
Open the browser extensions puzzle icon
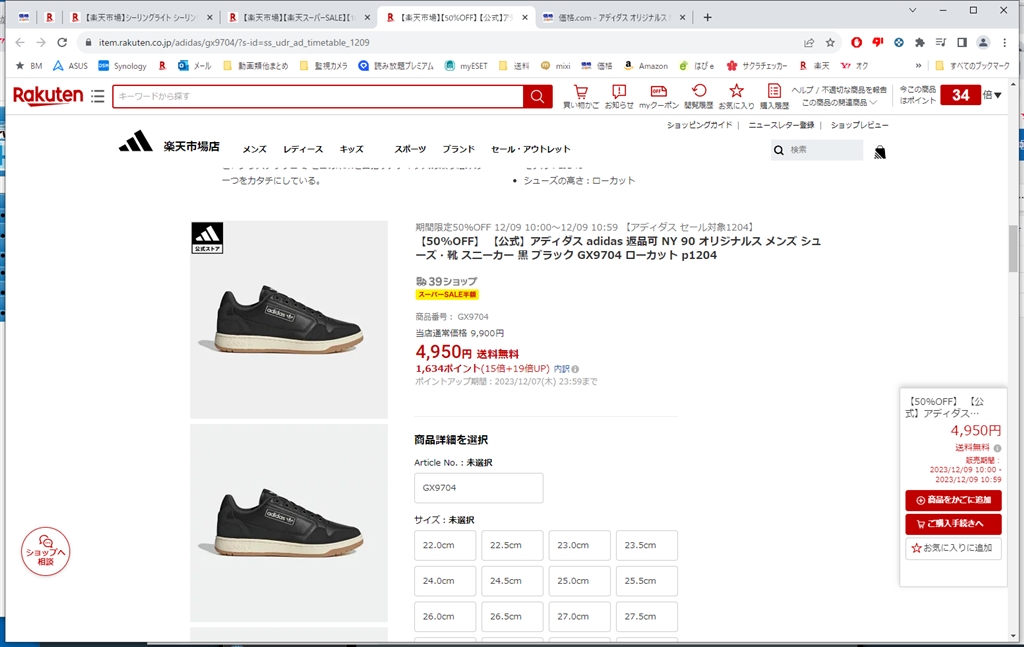pyautogui.click(x=920, y=42)
